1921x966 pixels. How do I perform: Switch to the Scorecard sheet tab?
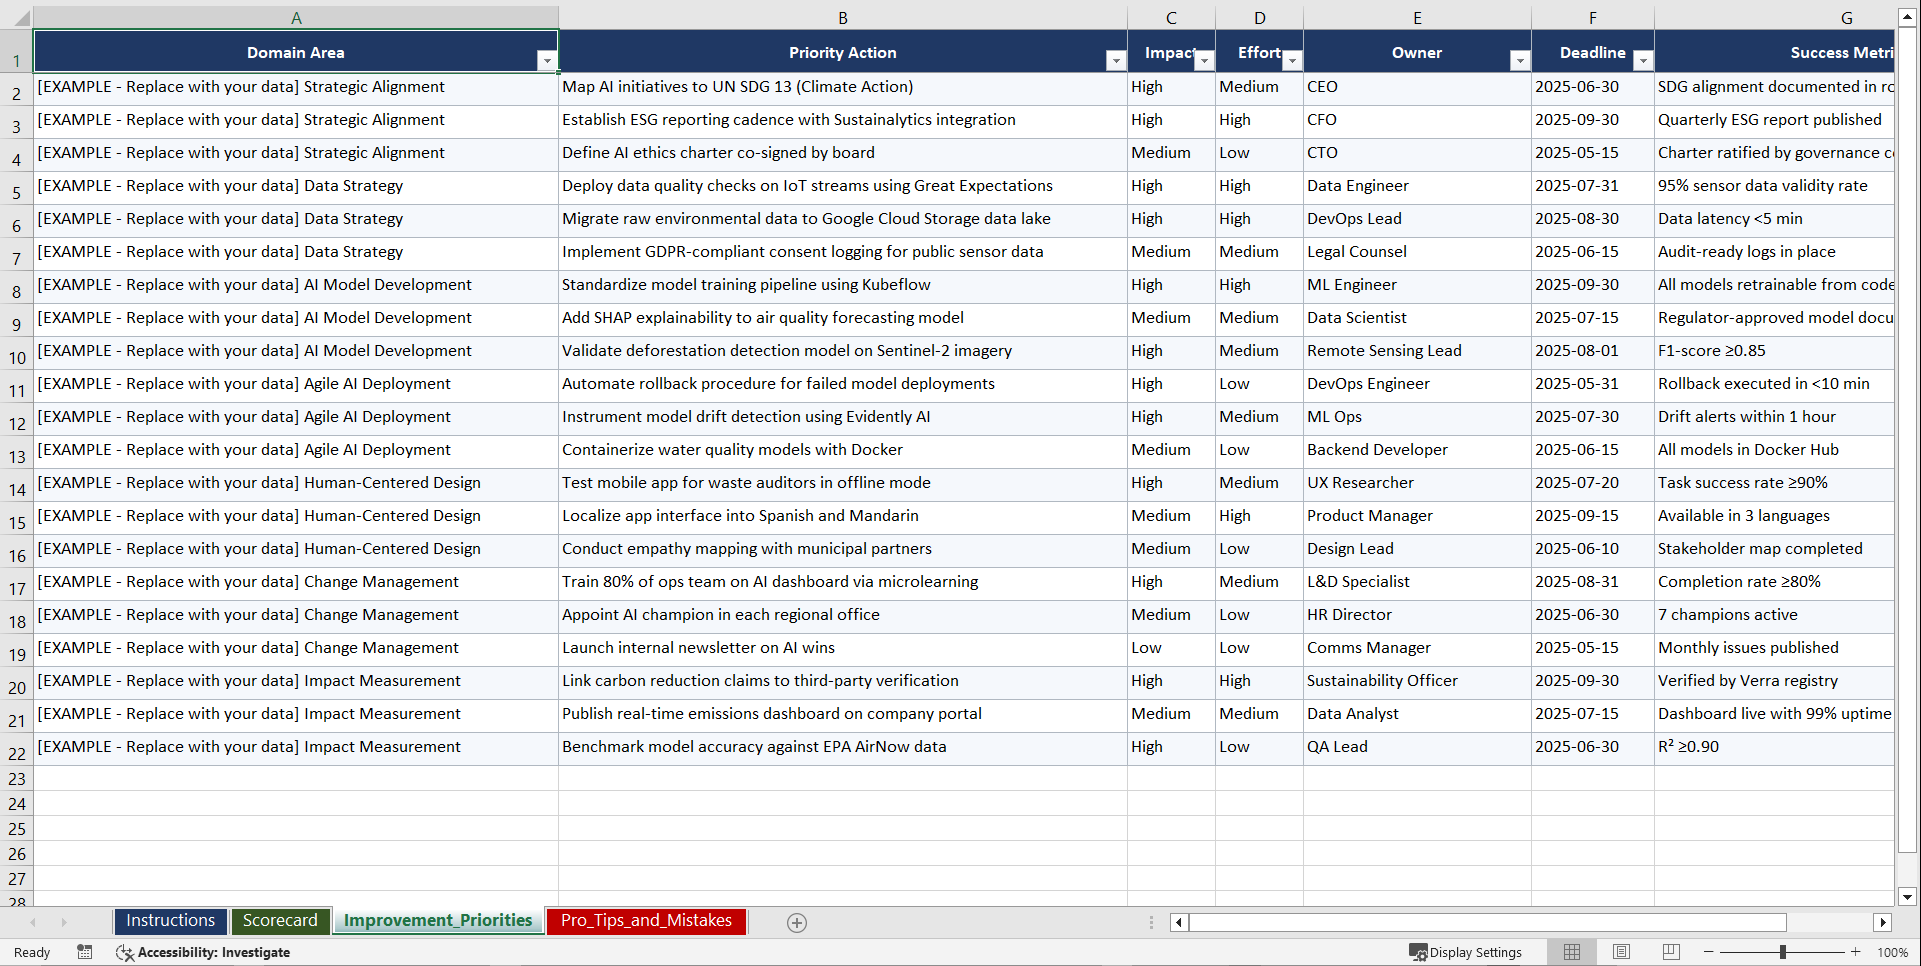(281, 920)
